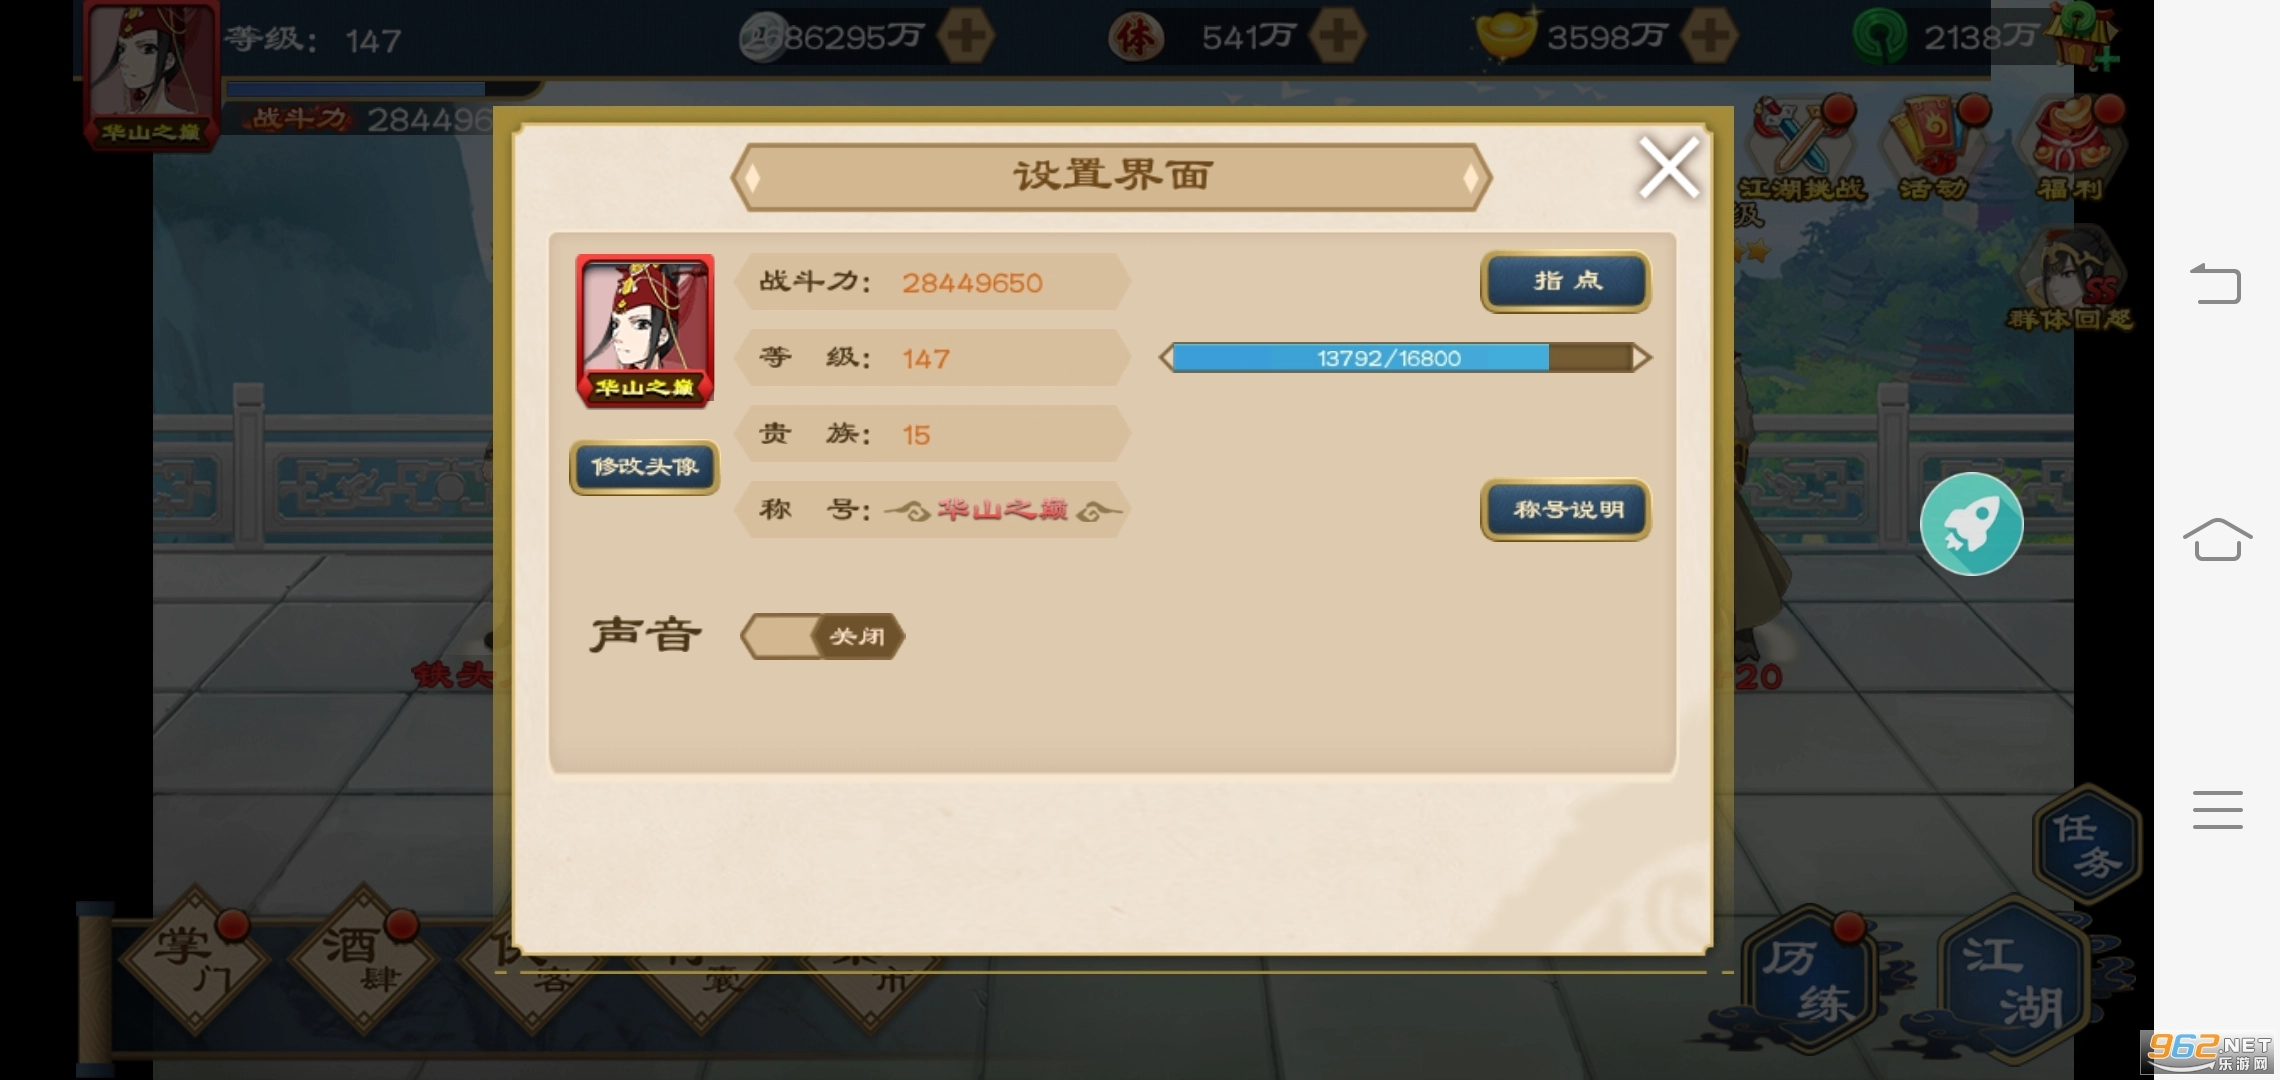Viewport: 2280px width, 1080px height.
Task: Tap the red 体 stamina icon
Action: tap(1135, 38)
